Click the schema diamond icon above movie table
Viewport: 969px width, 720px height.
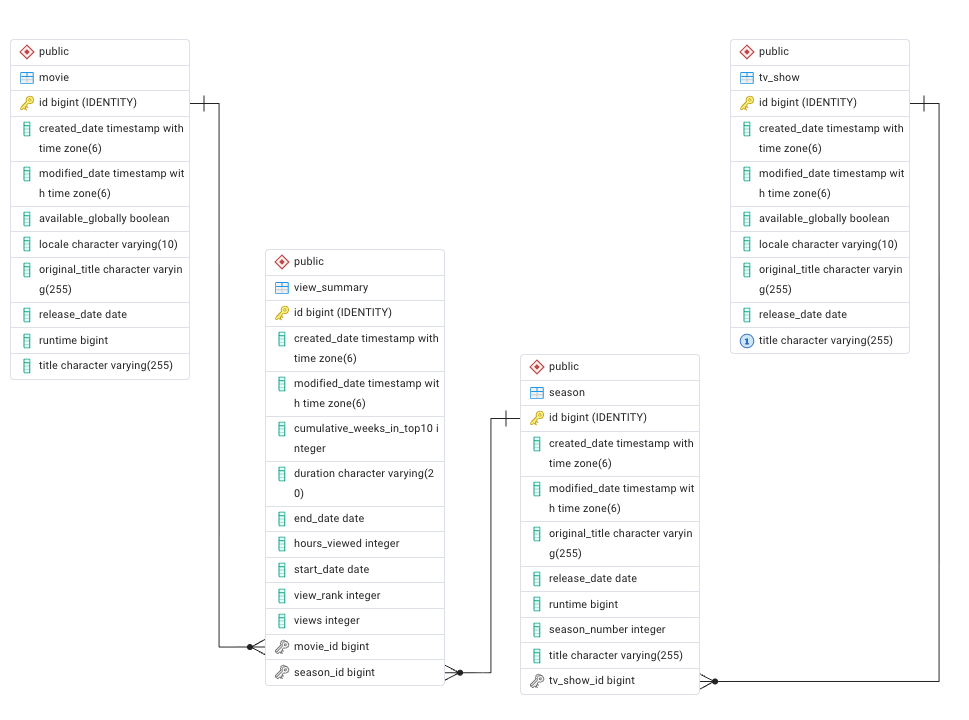pyautogui.click(x=25, y=51)
